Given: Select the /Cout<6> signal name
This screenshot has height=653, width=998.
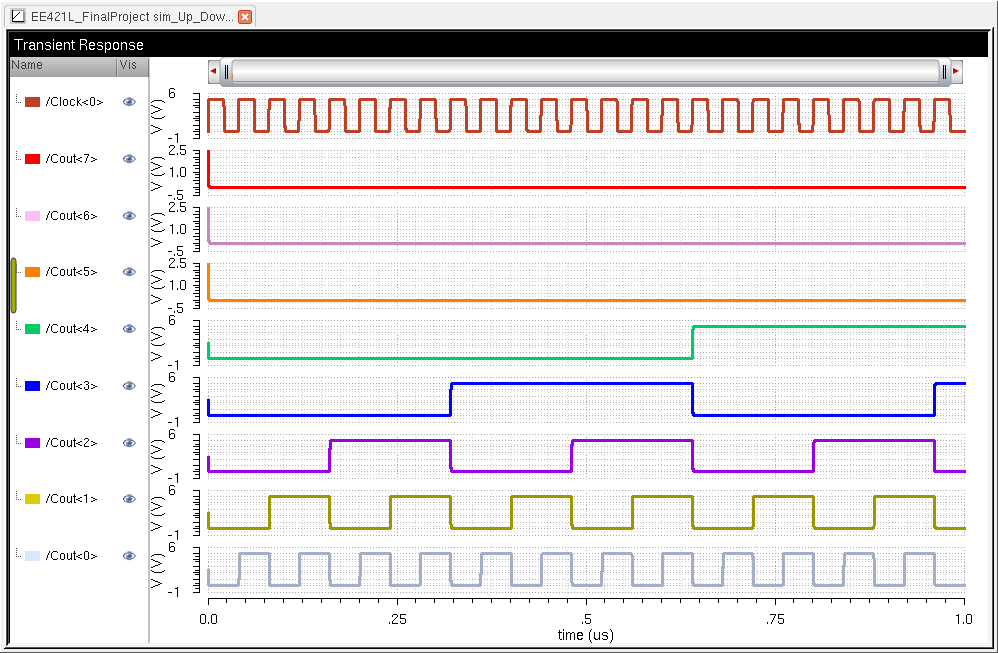Looking at the screenshot, I should tap(71, 216).
